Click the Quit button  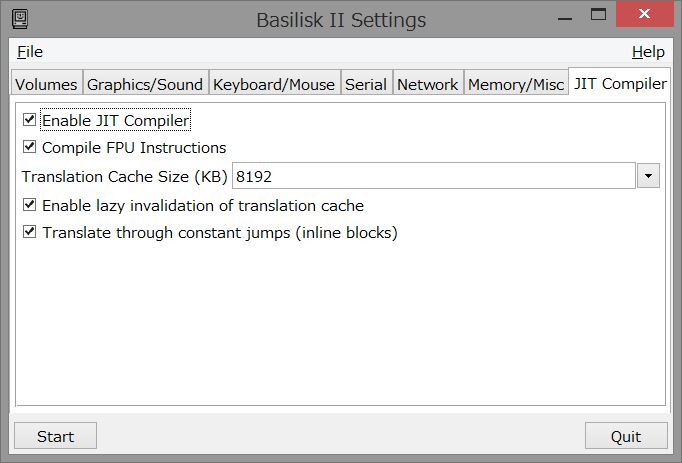click(626, 436)
